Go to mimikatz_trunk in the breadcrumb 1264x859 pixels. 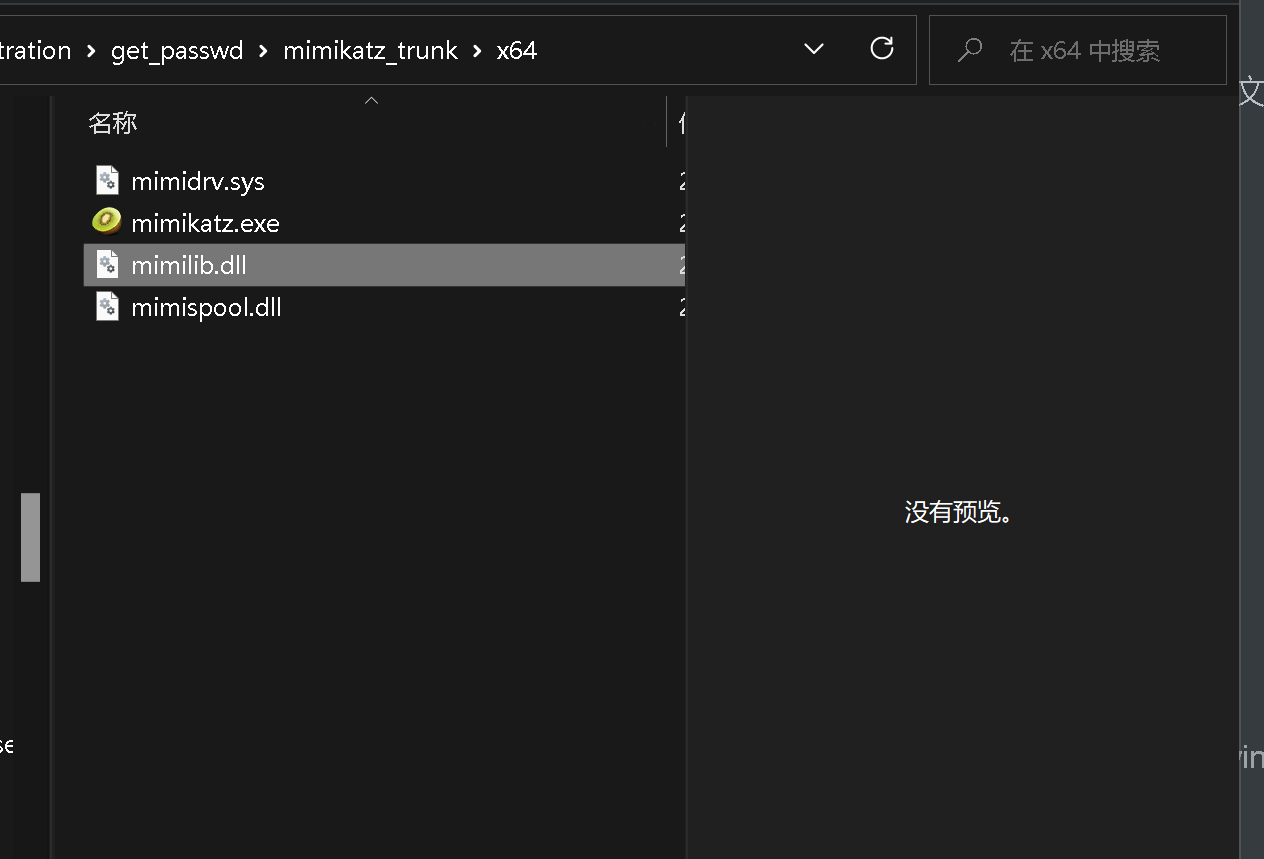tap(370, 51)
